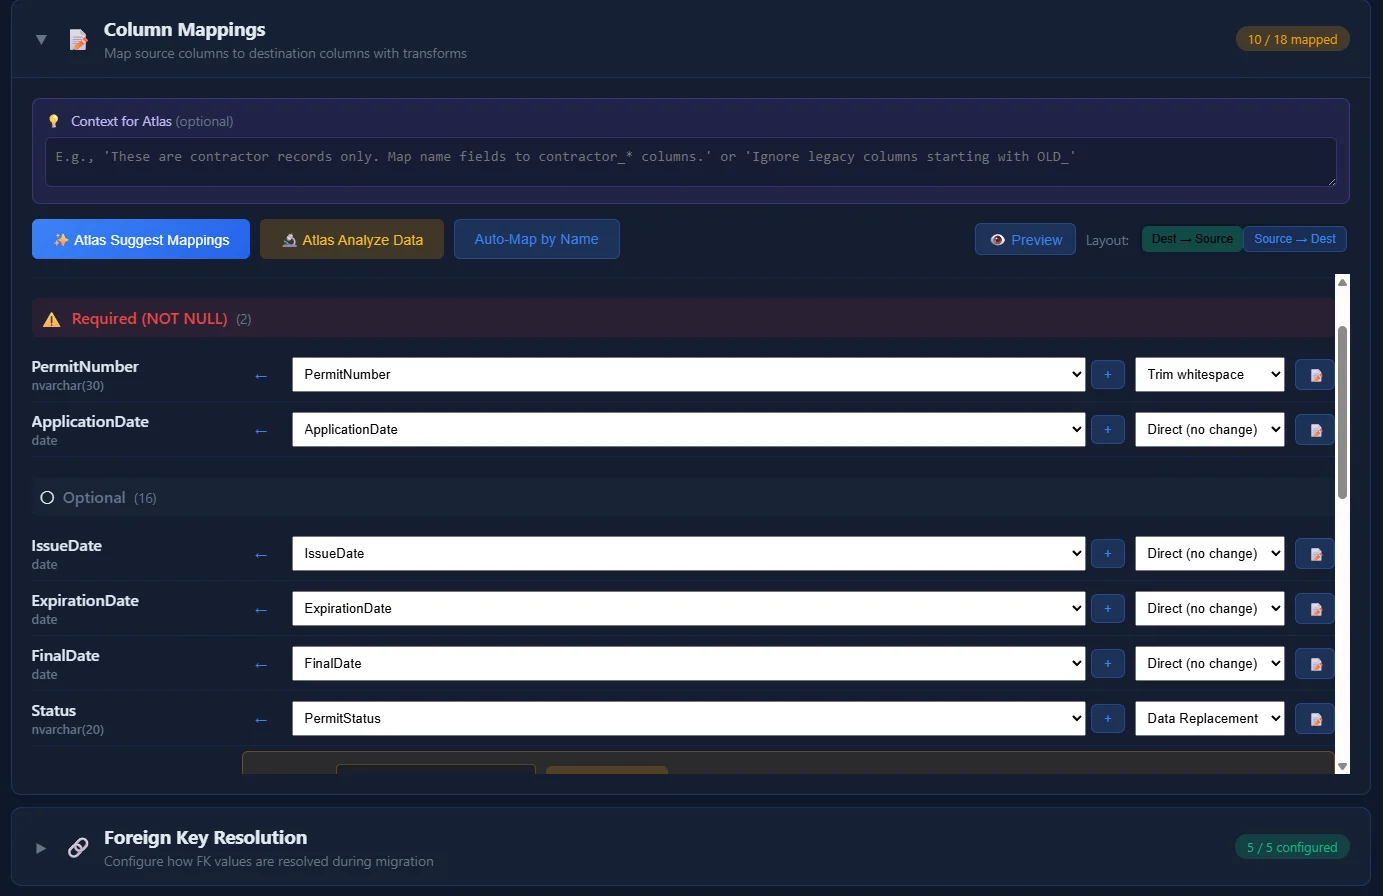This screenshot has width=1383, height=896.
Task: Open the IssueDate source column dropdown
Action: pyautogui.click(x=686, y=553)
